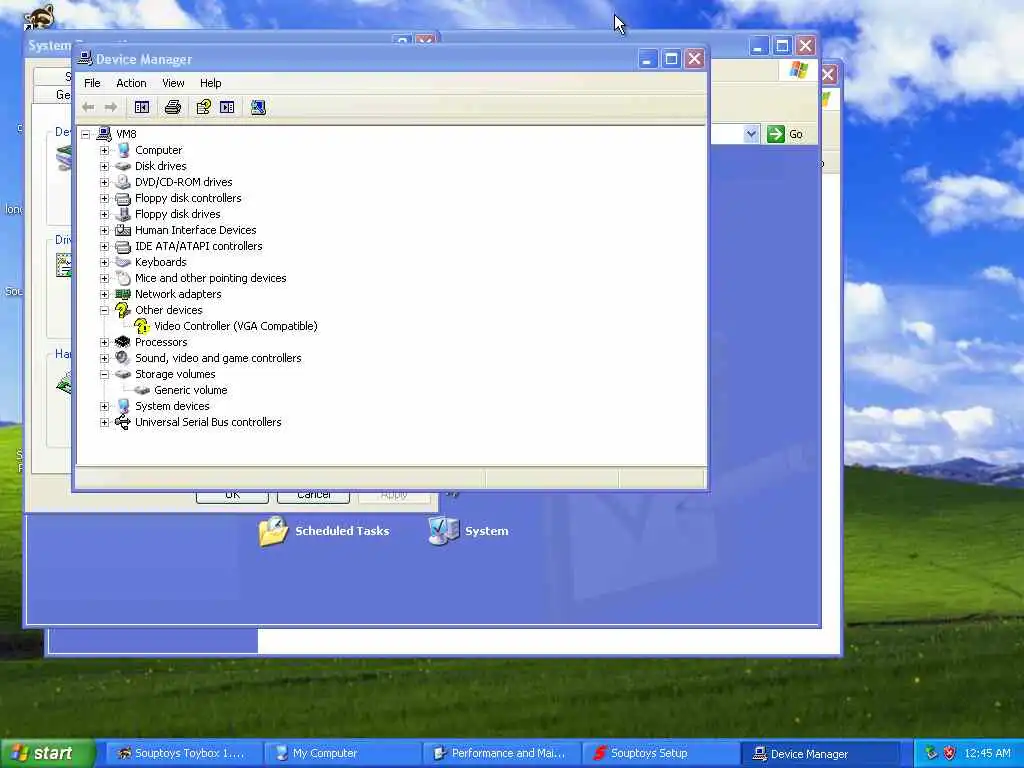Open Scheduled Tasks in Control Panel window
This screenshot has height=768, width=1024.
324,531
